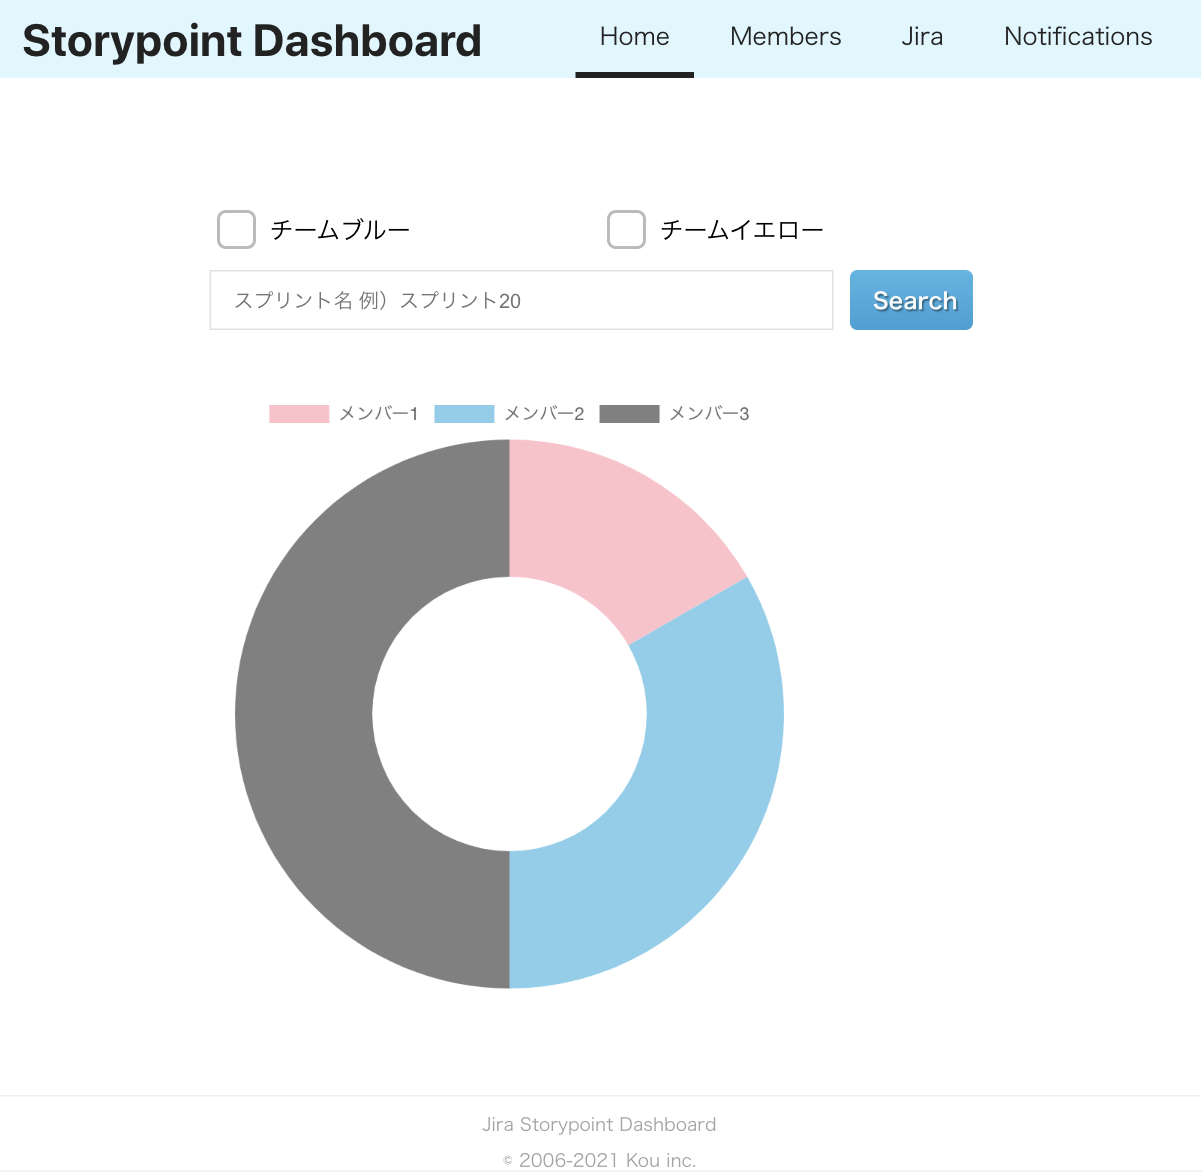Screen dimensions: 1202x1172
Task: Switch to the Home tab
Action: (x=634, y=36)
